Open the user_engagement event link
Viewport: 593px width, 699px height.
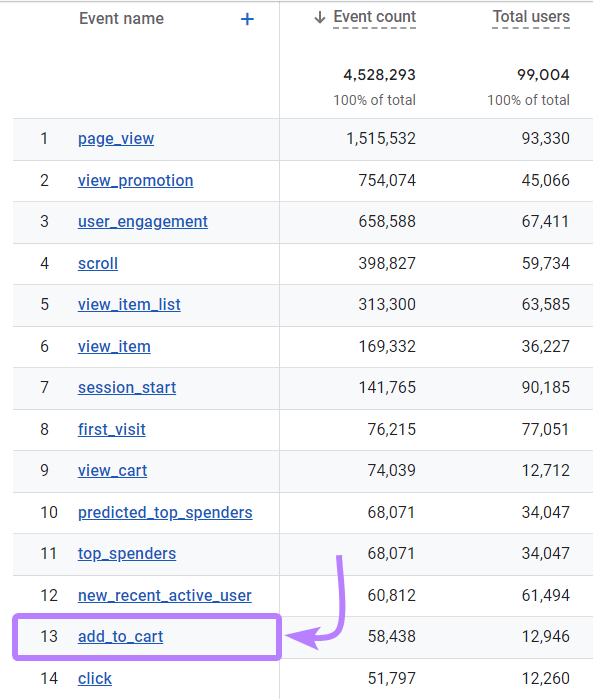pyautogui.click(x=143, y=222)
